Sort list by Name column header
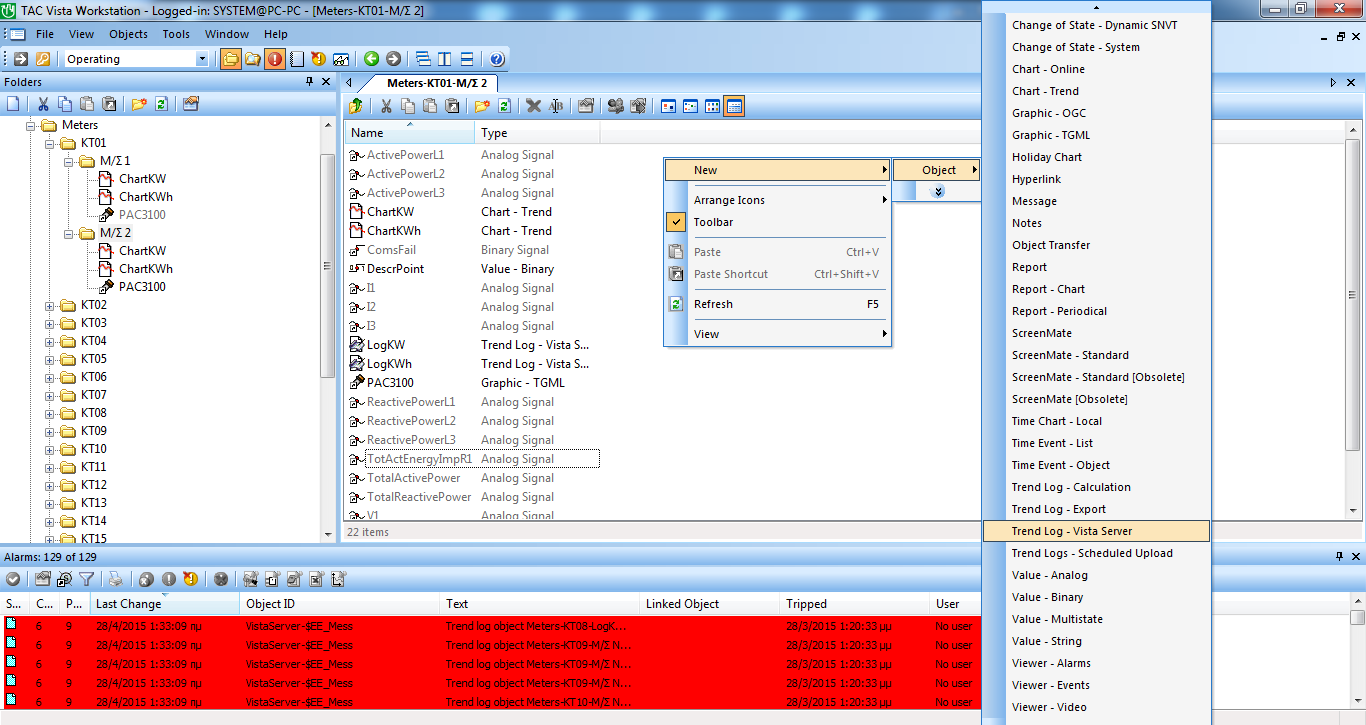The image size is (1366, 725). tap(410, 133)
